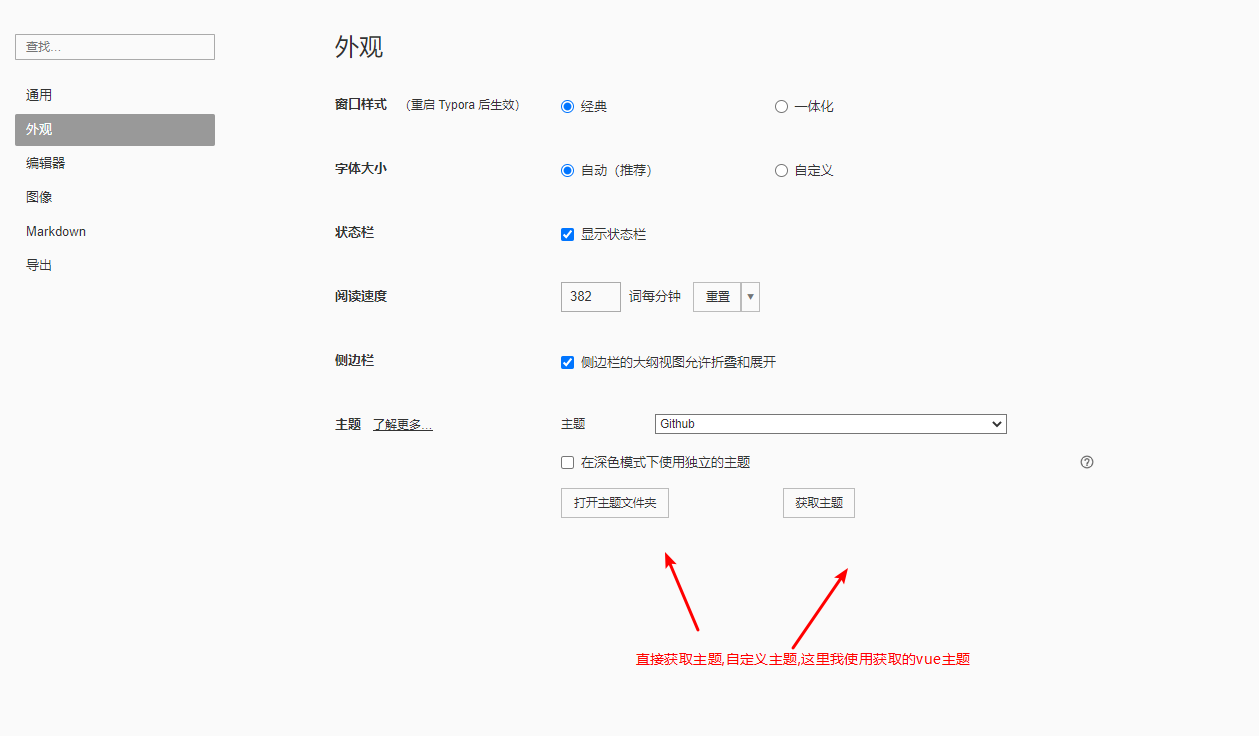Screen dimensions: 1259x736
Task: Click the 获取主题 button
Action: click(x=818, y=503)
